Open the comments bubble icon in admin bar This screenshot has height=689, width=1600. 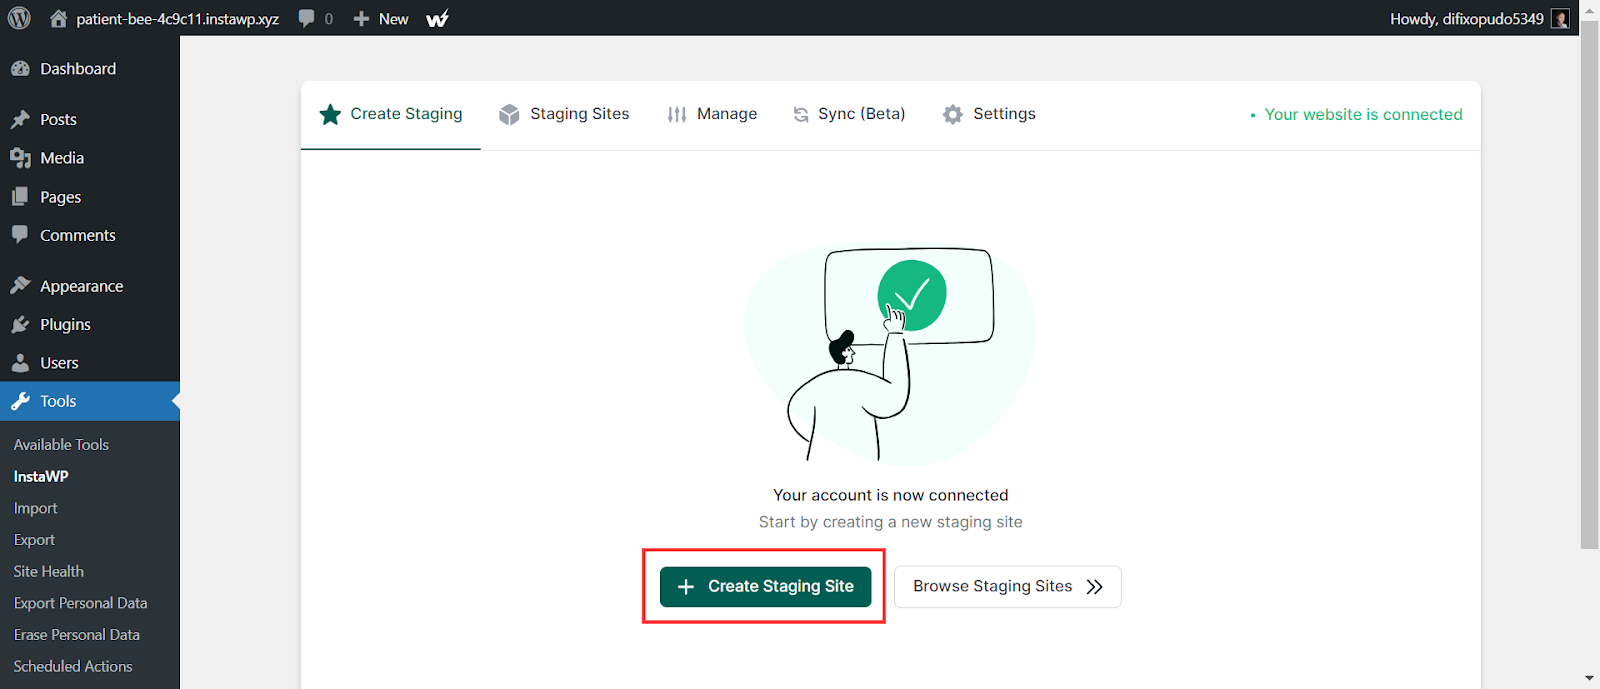point(306,18)
